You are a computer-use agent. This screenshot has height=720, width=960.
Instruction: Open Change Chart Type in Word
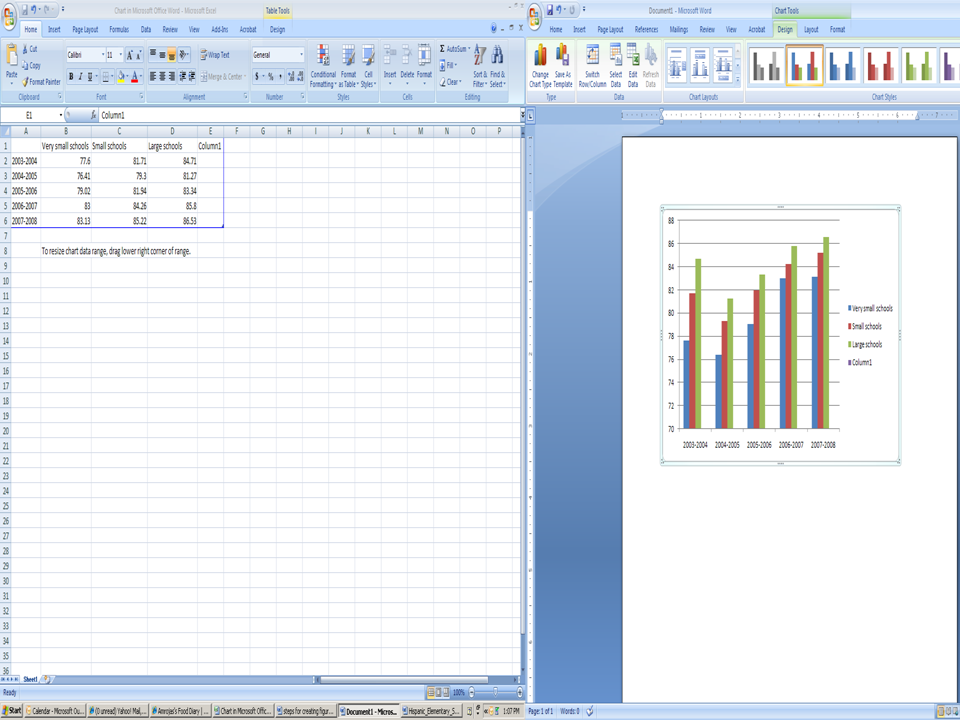pos(540,66)
